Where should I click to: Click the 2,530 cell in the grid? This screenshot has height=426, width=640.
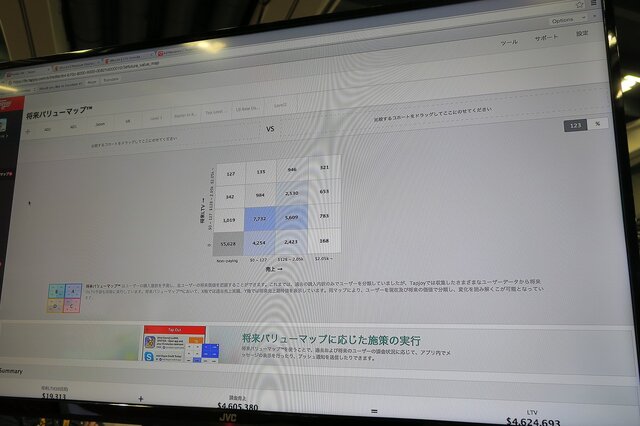tap(292, 192)
